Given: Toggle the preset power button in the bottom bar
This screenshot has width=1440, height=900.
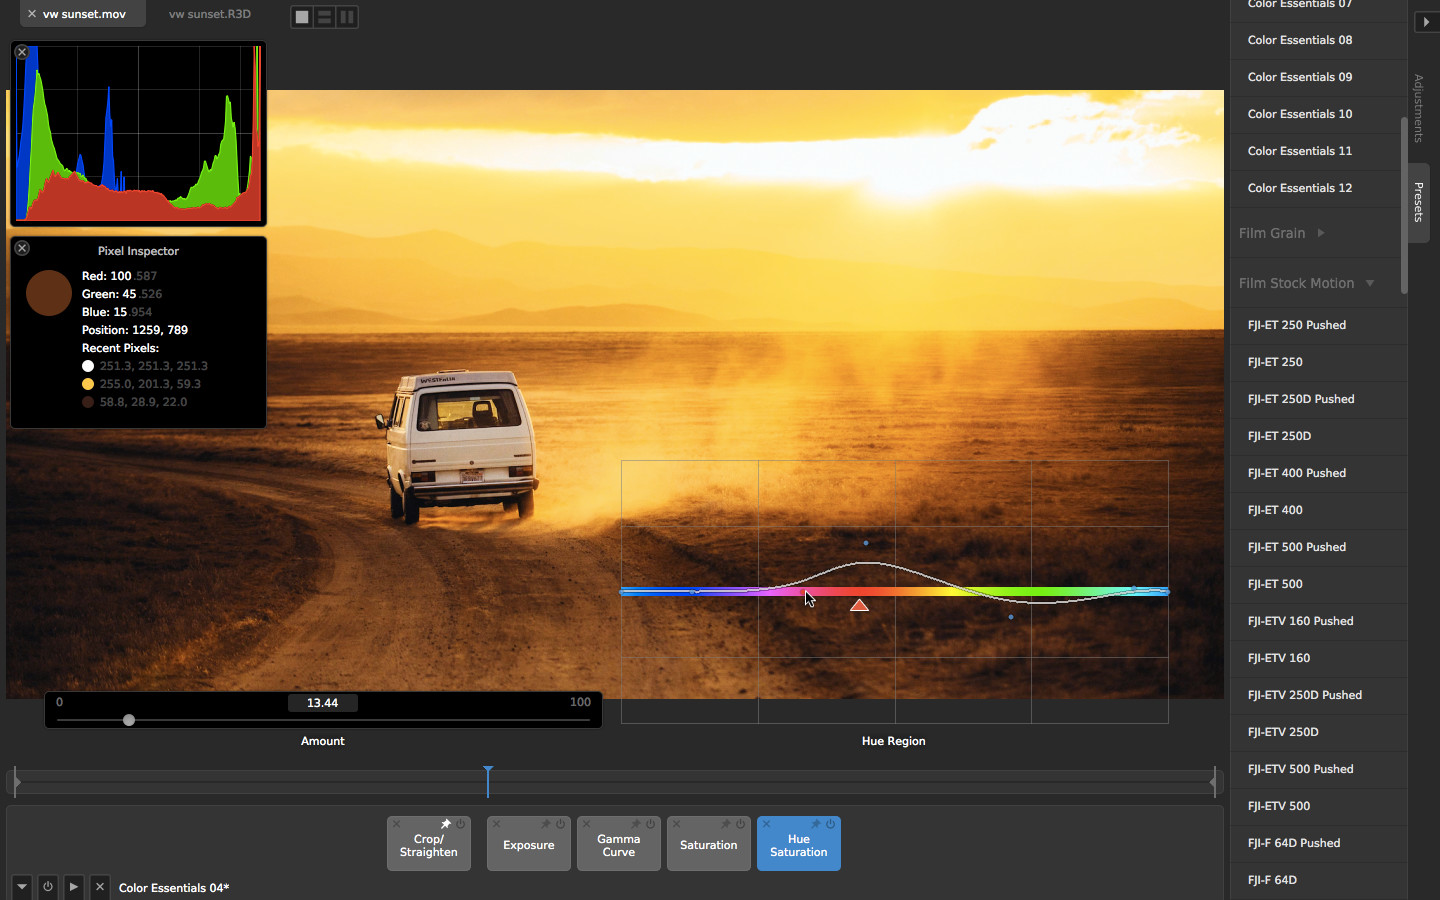Looking at the screenshot, I should click(47, 886).
